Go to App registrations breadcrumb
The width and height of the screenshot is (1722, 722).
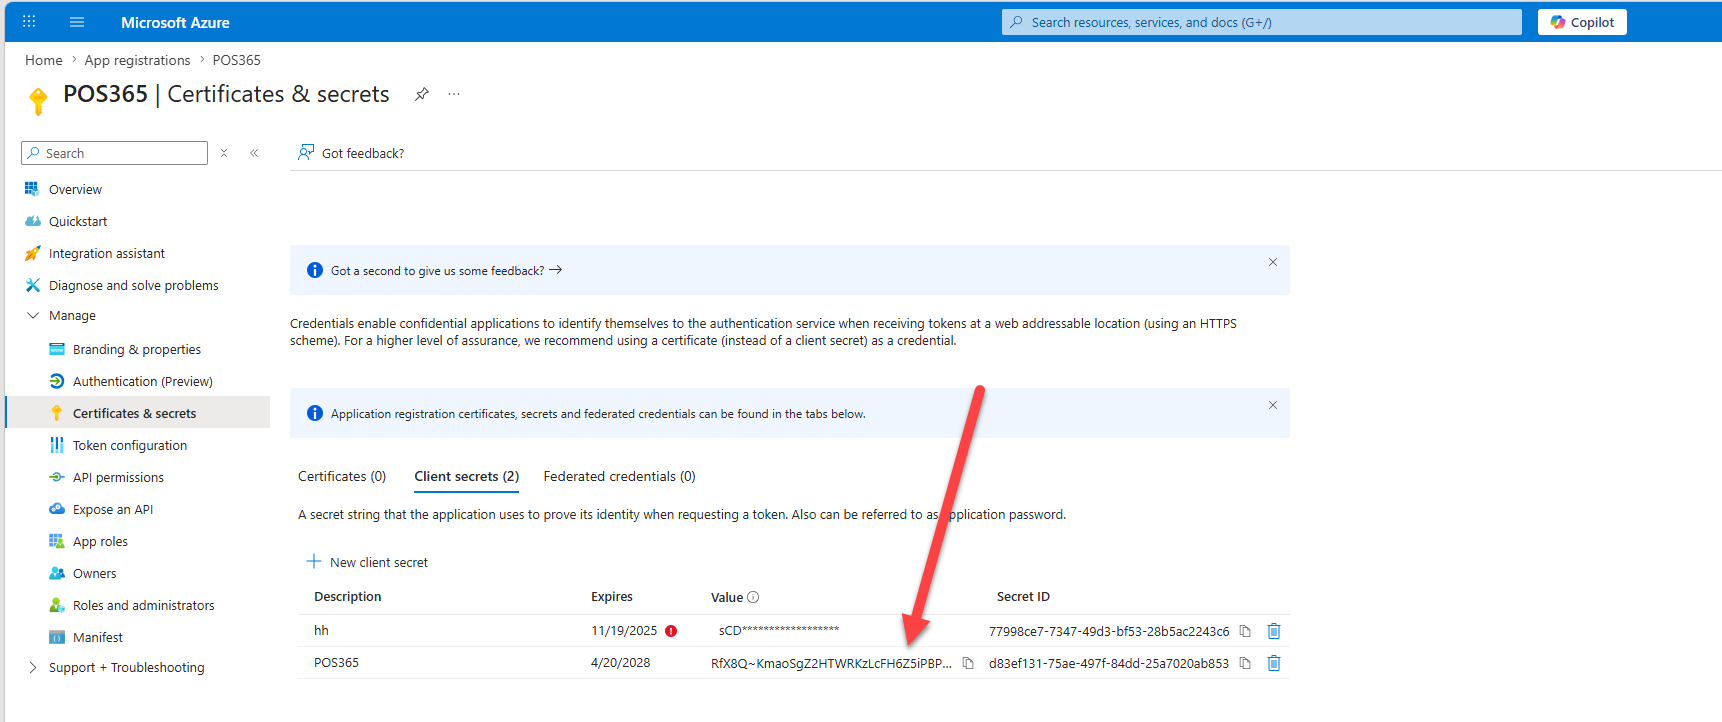[137, 60]
